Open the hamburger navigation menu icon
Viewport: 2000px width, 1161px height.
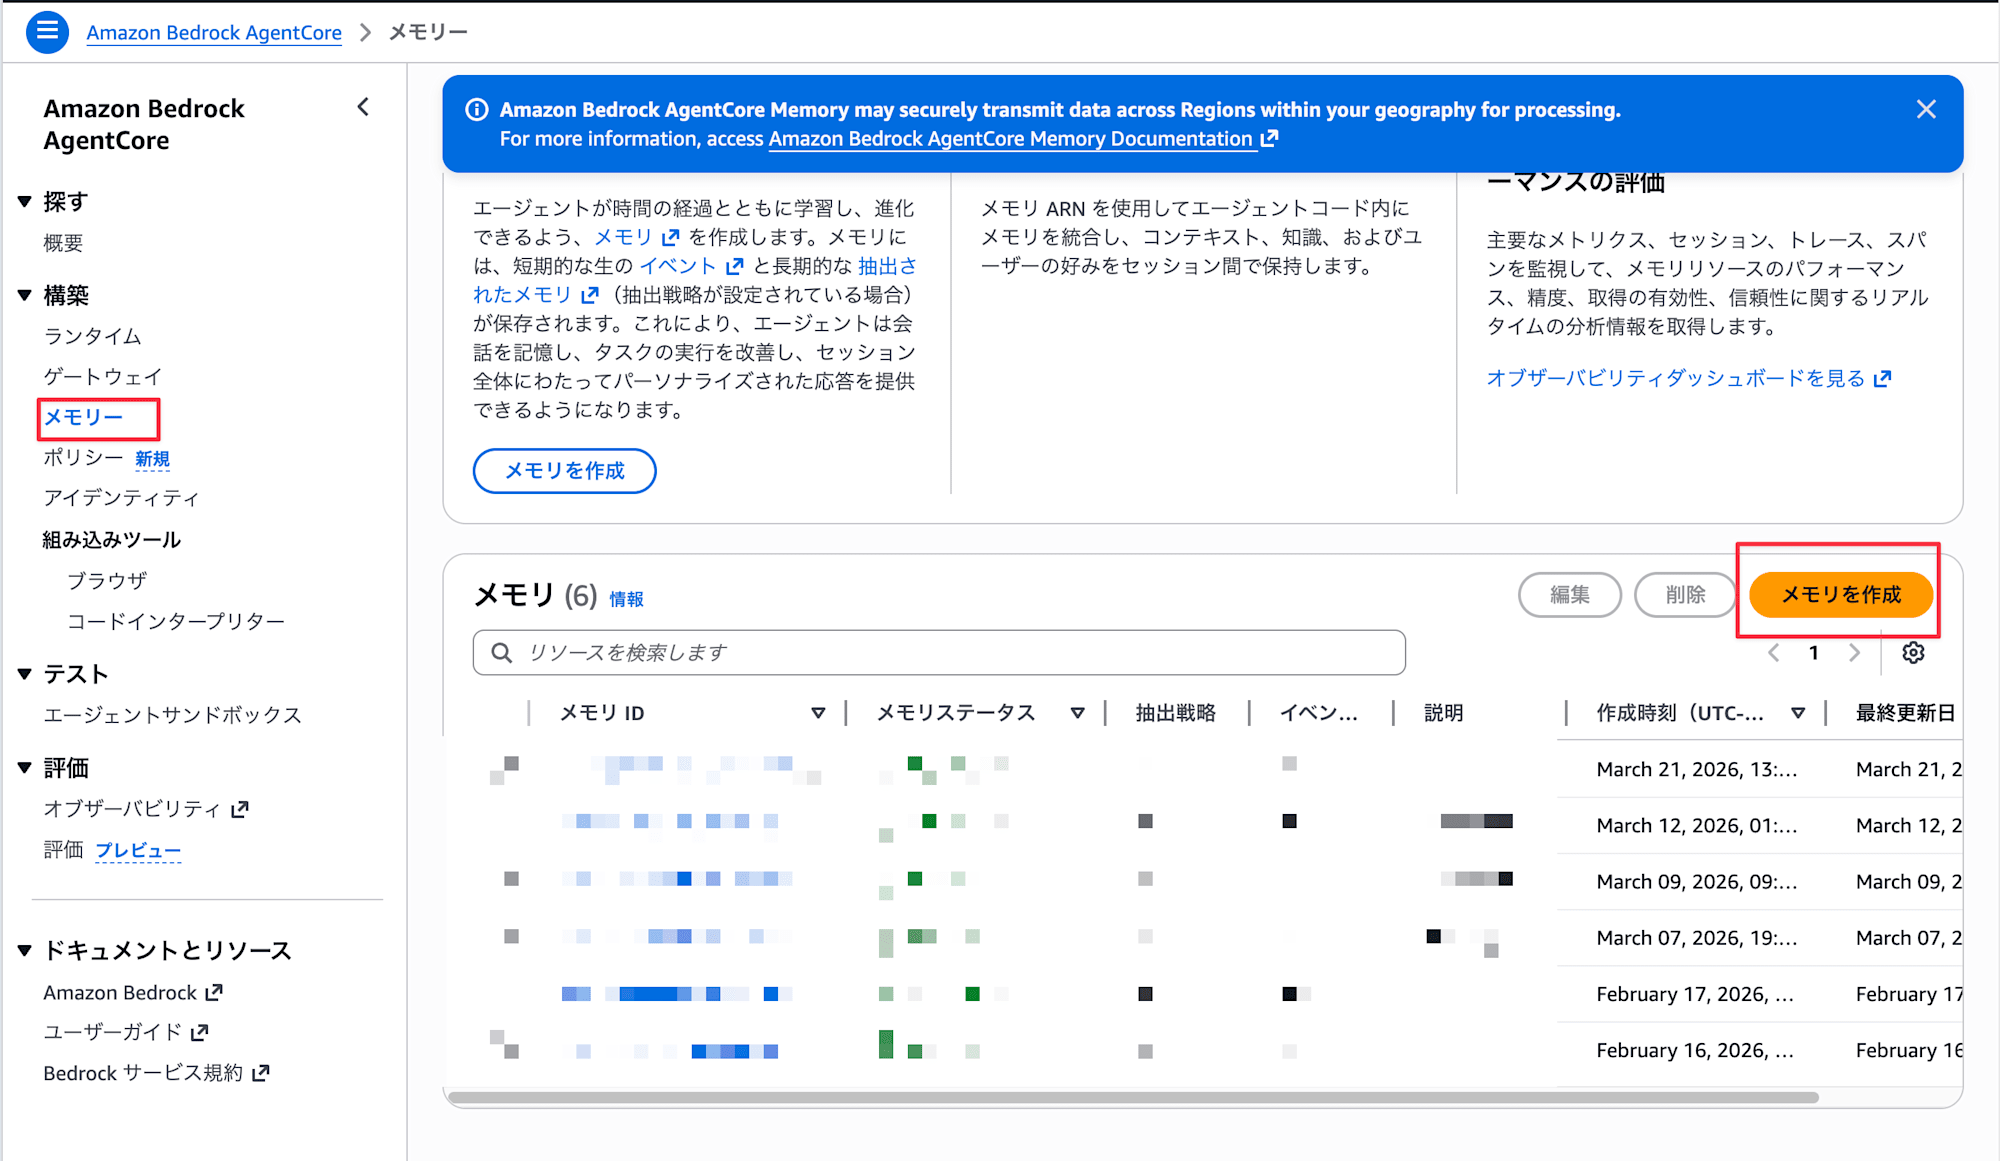46,31
